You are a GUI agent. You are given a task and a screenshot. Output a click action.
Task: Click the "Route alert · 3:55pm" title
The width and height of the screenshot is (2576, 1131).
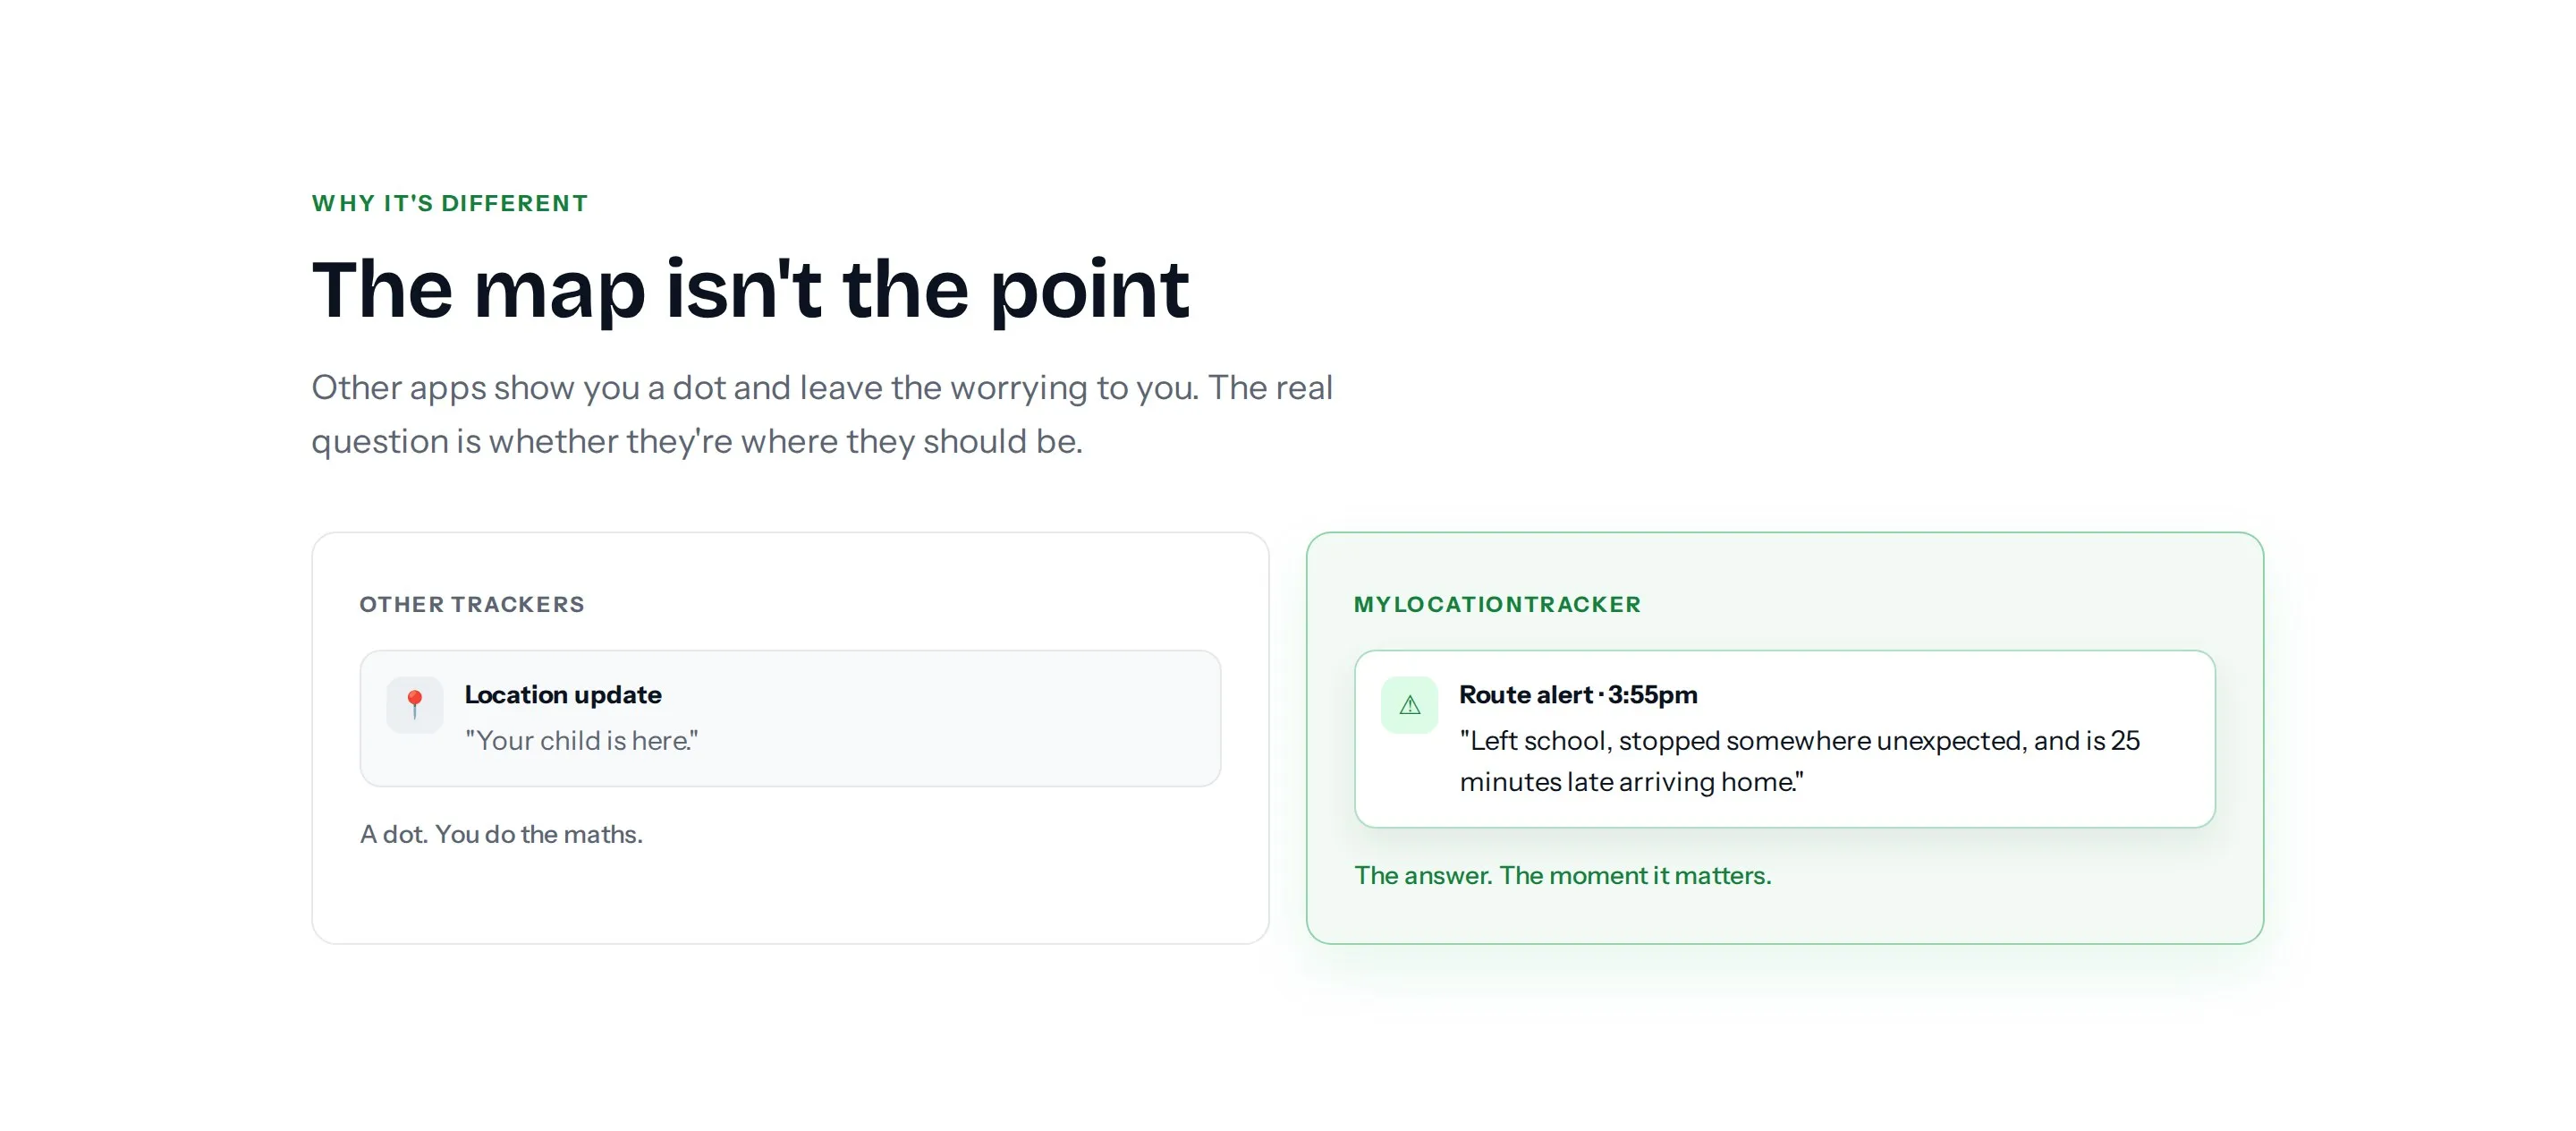1578,694
